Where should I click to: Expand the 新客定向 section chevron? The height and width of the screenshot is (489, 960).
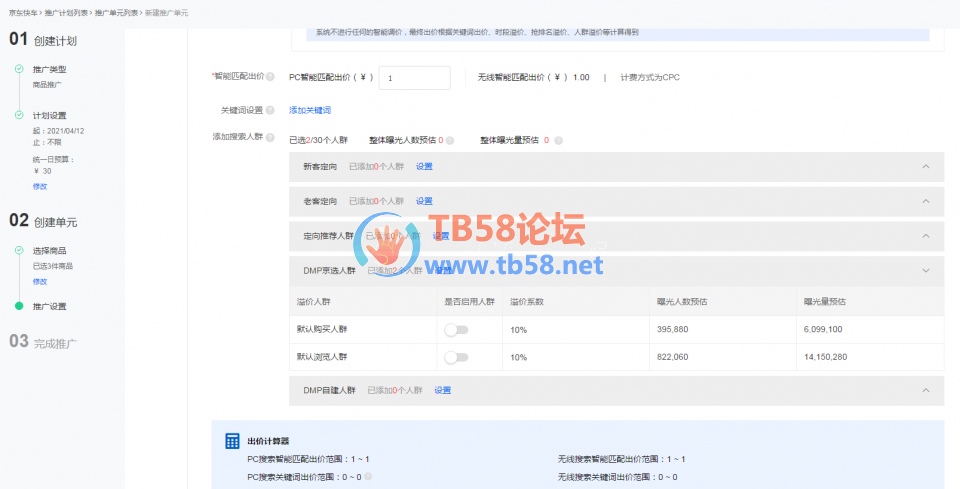(925, 166)
